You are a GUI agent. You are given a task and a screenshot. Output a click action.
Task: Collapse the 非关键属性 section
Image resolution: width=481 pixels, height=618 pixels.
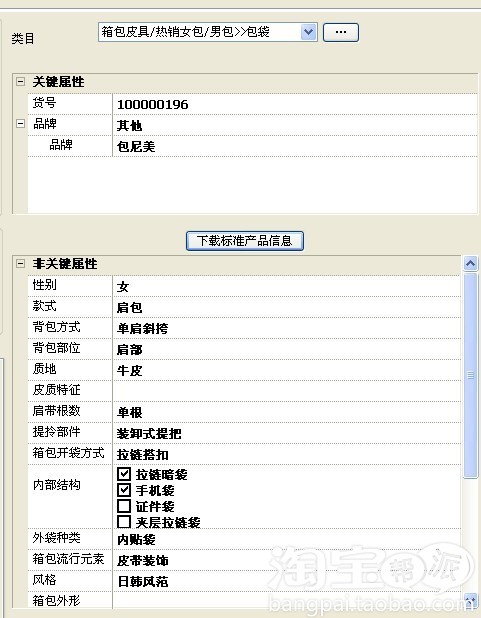click(20, 263)
